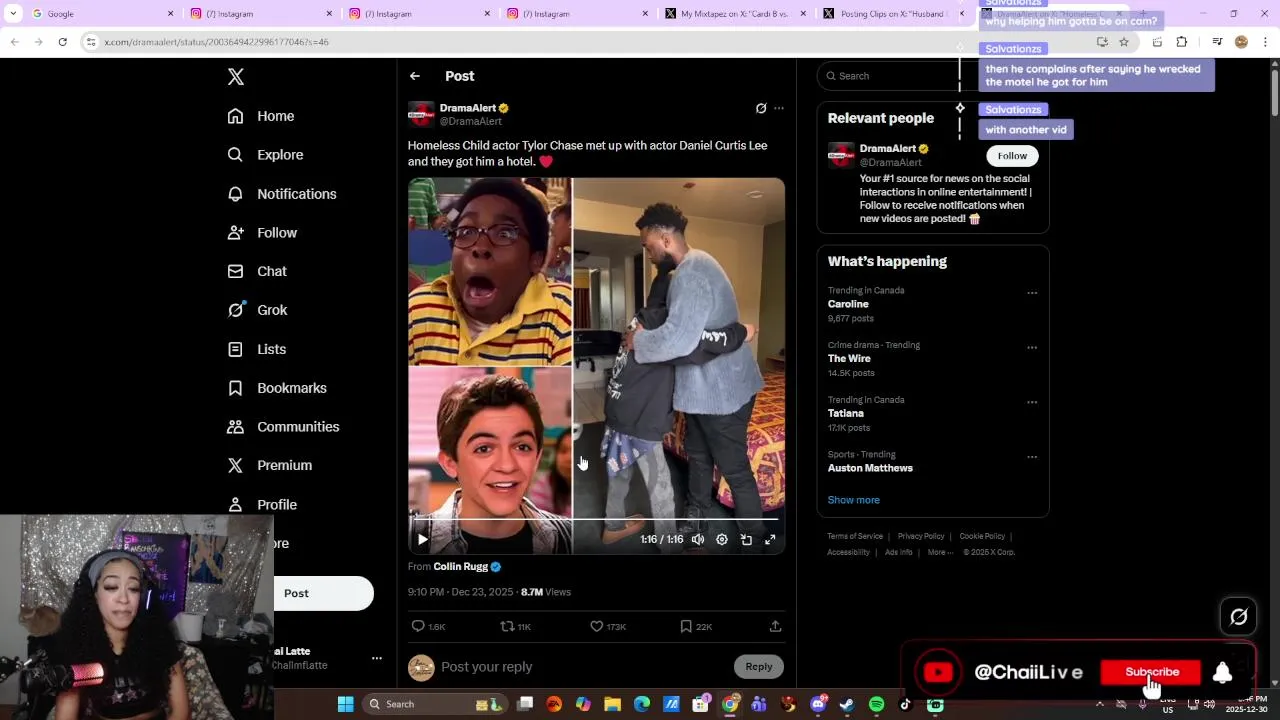
Task: Open the post's three-dot More menu
Action: 779,108
